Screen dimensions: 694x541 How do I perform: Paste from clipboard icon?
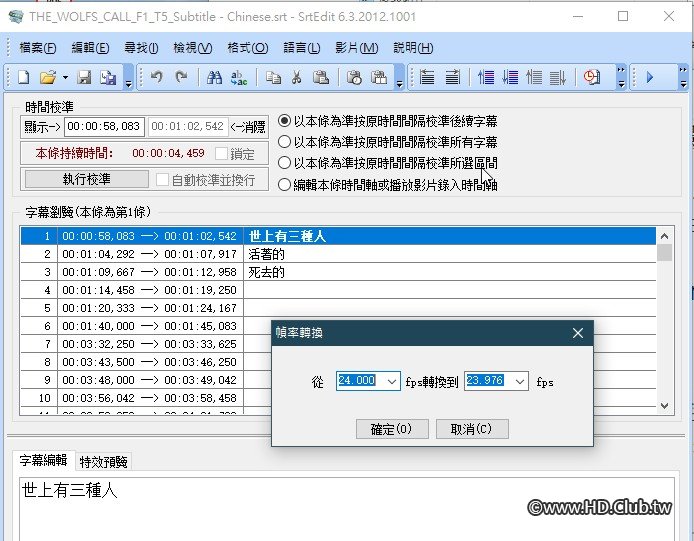321,77
